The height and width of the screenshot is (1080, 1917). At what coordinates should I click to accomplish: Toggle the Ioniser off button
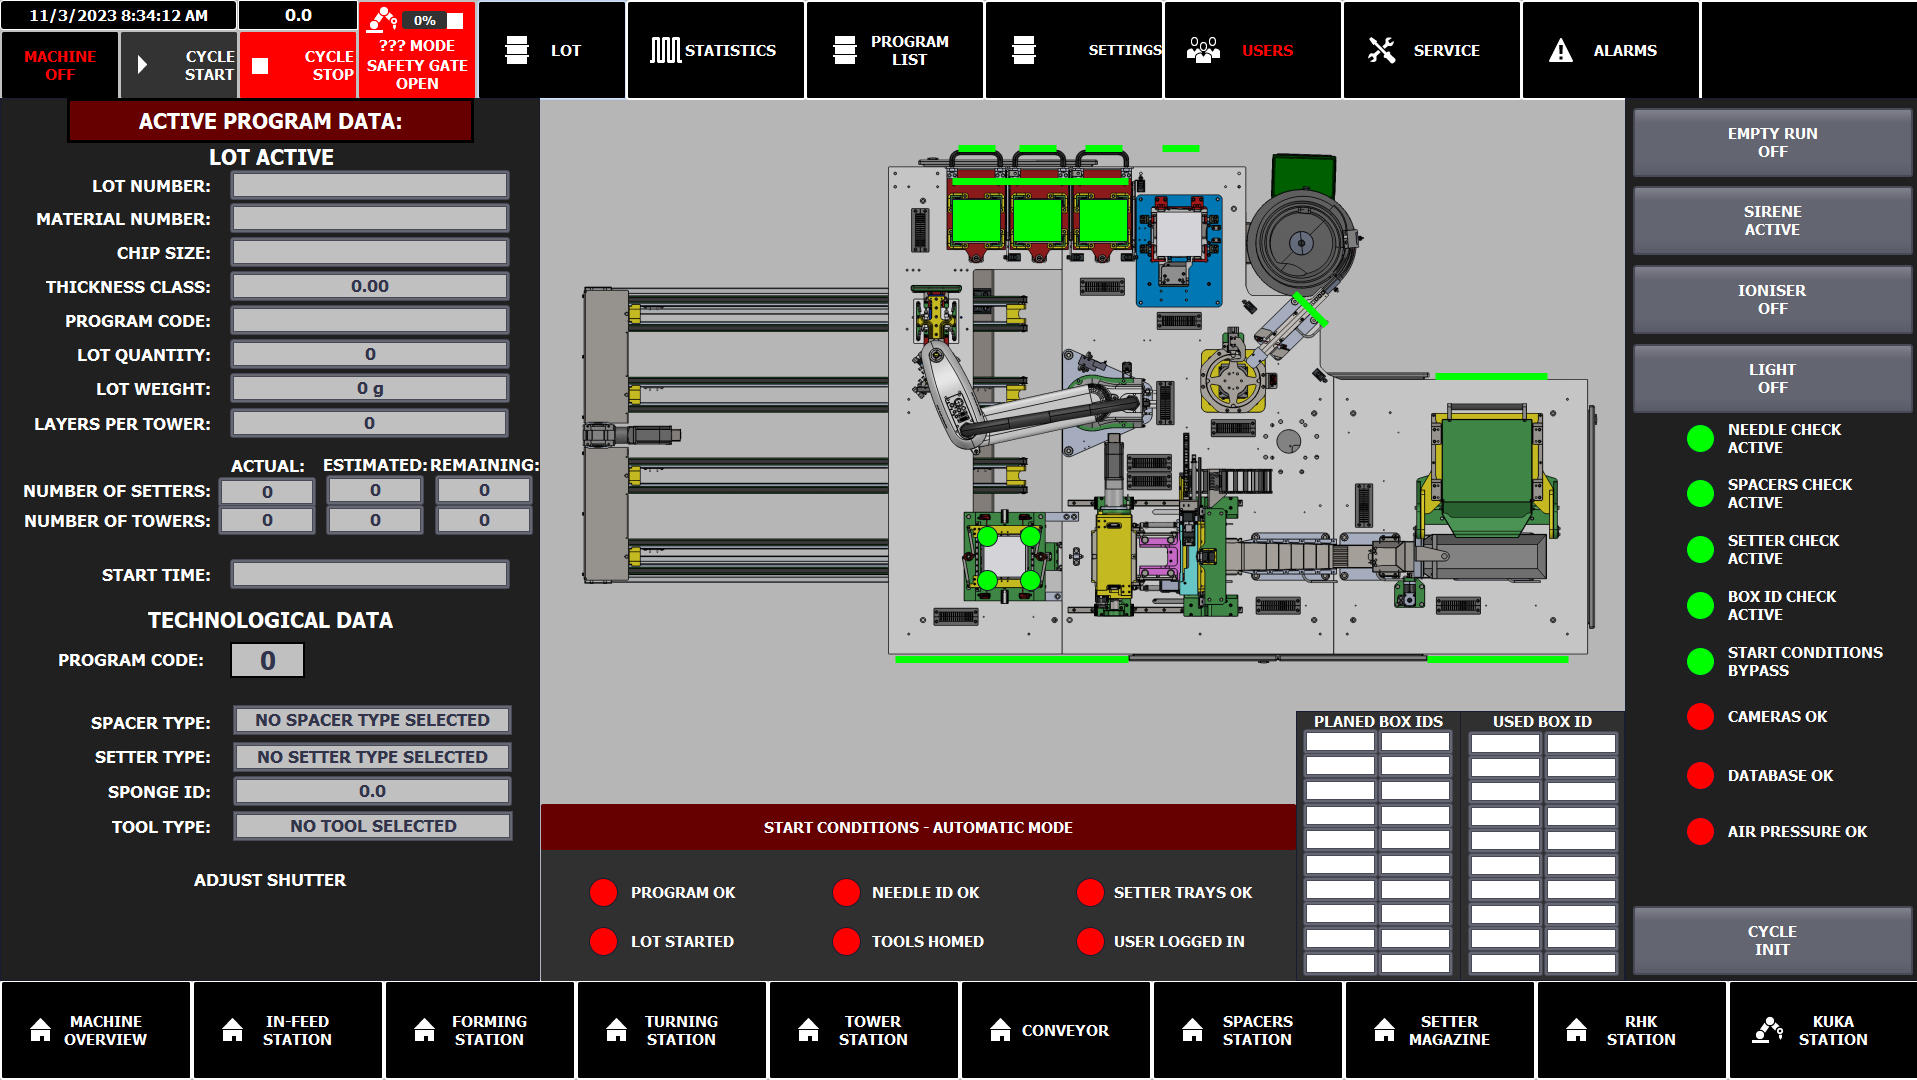click(1772, 300)
